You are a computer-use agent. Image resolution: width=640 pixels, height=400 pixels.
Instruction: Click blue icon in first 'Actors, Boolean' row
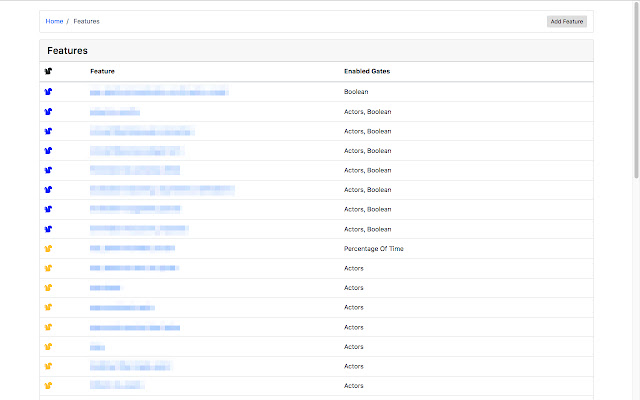pos(48,111)
